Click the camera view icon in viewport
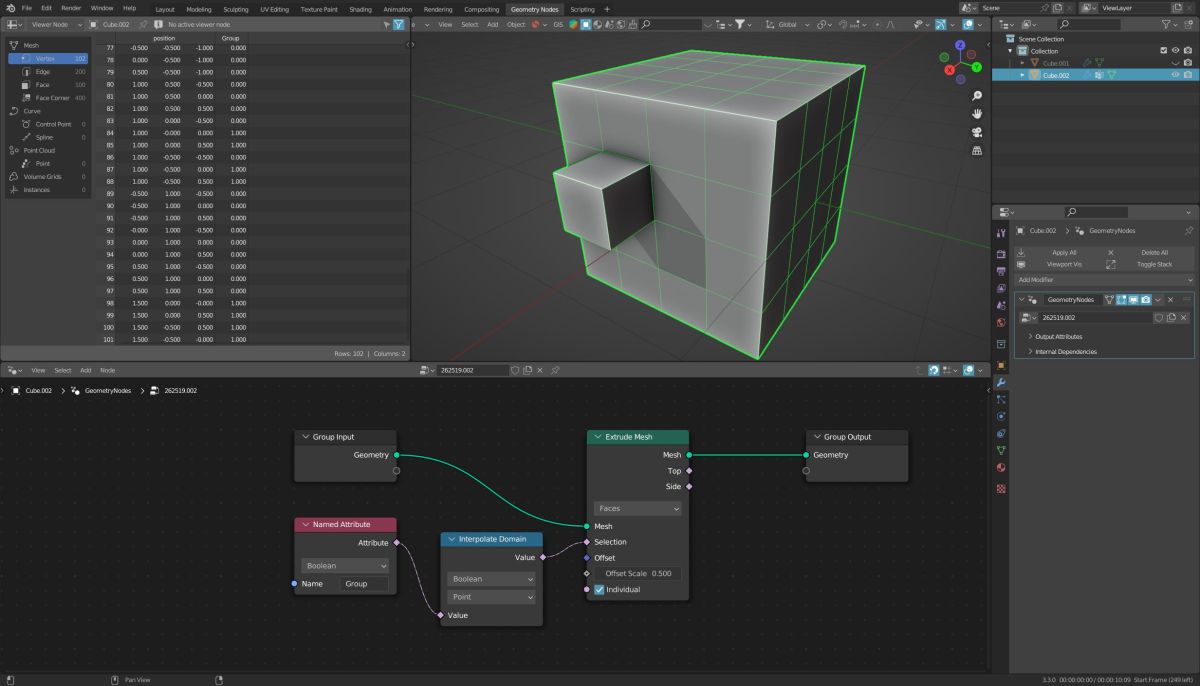 976,132
